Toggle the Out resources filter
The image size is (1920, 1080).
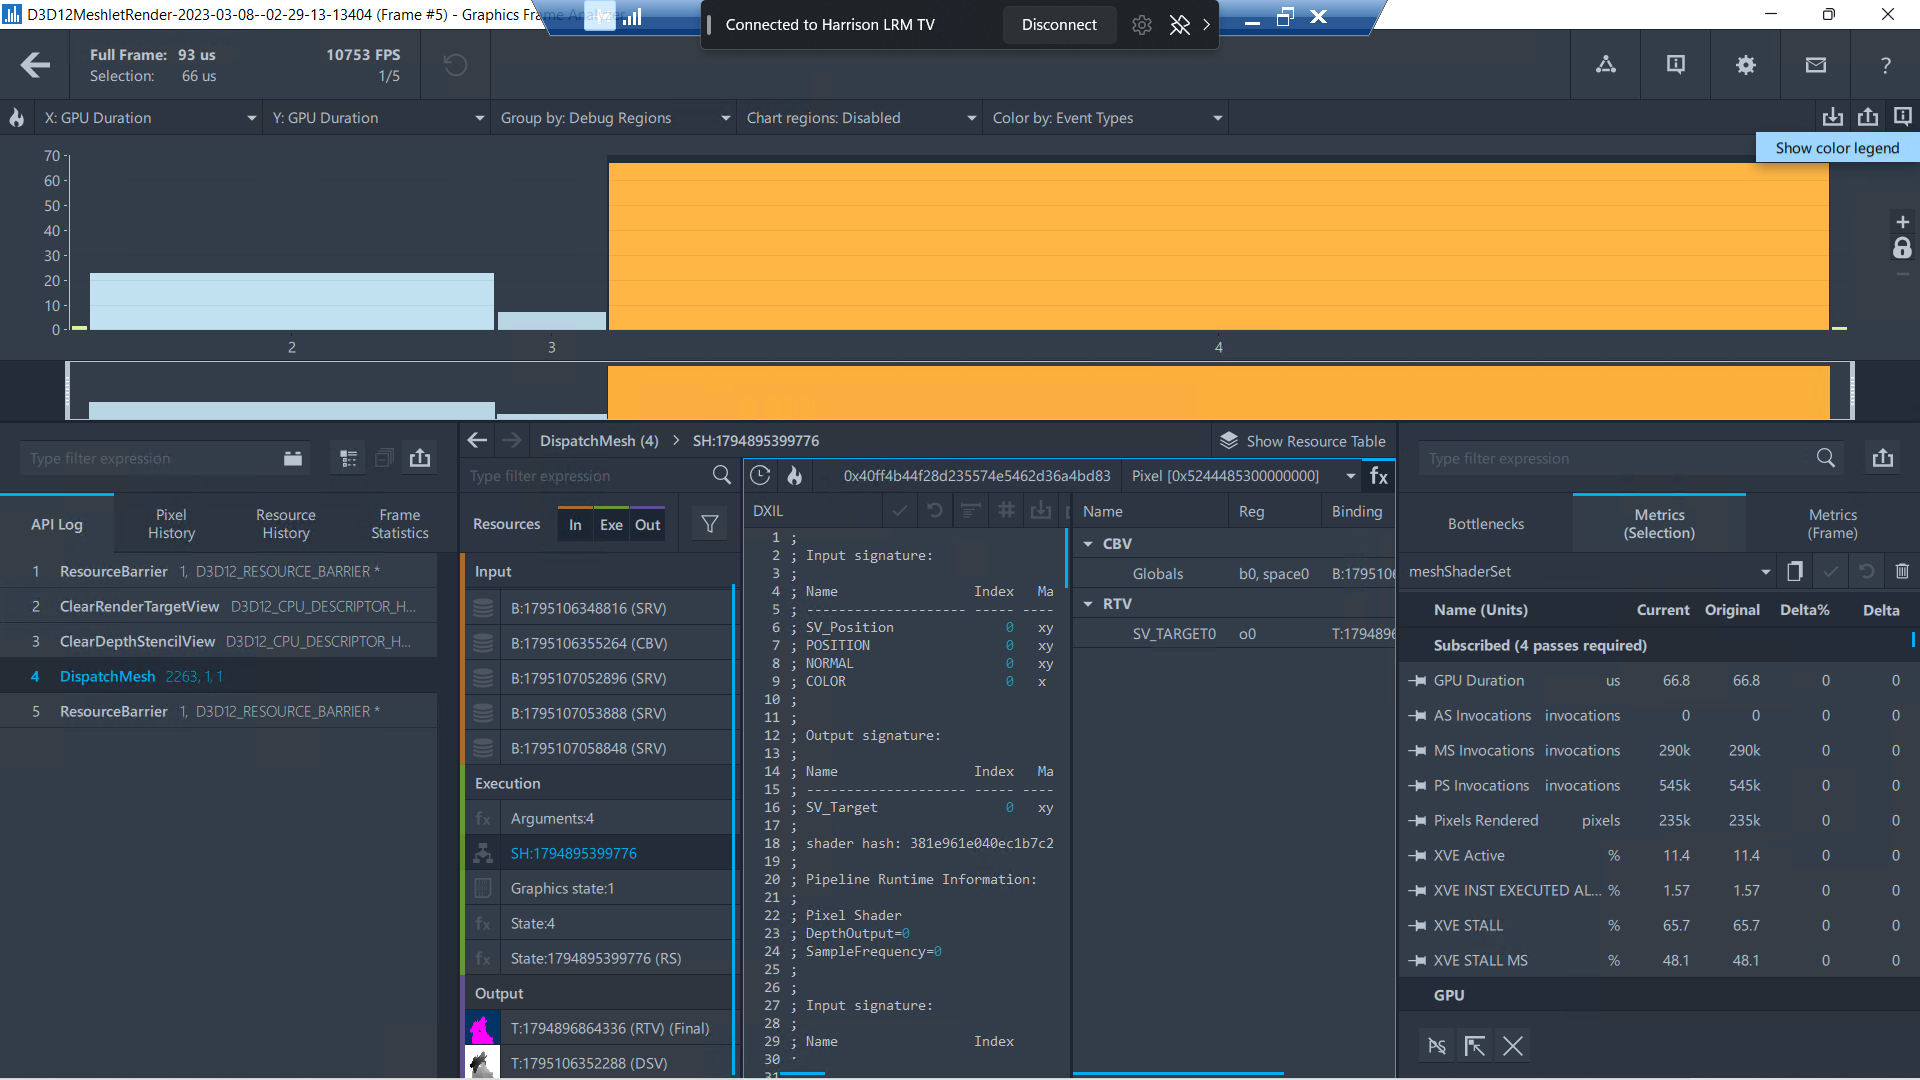[647, 524]
